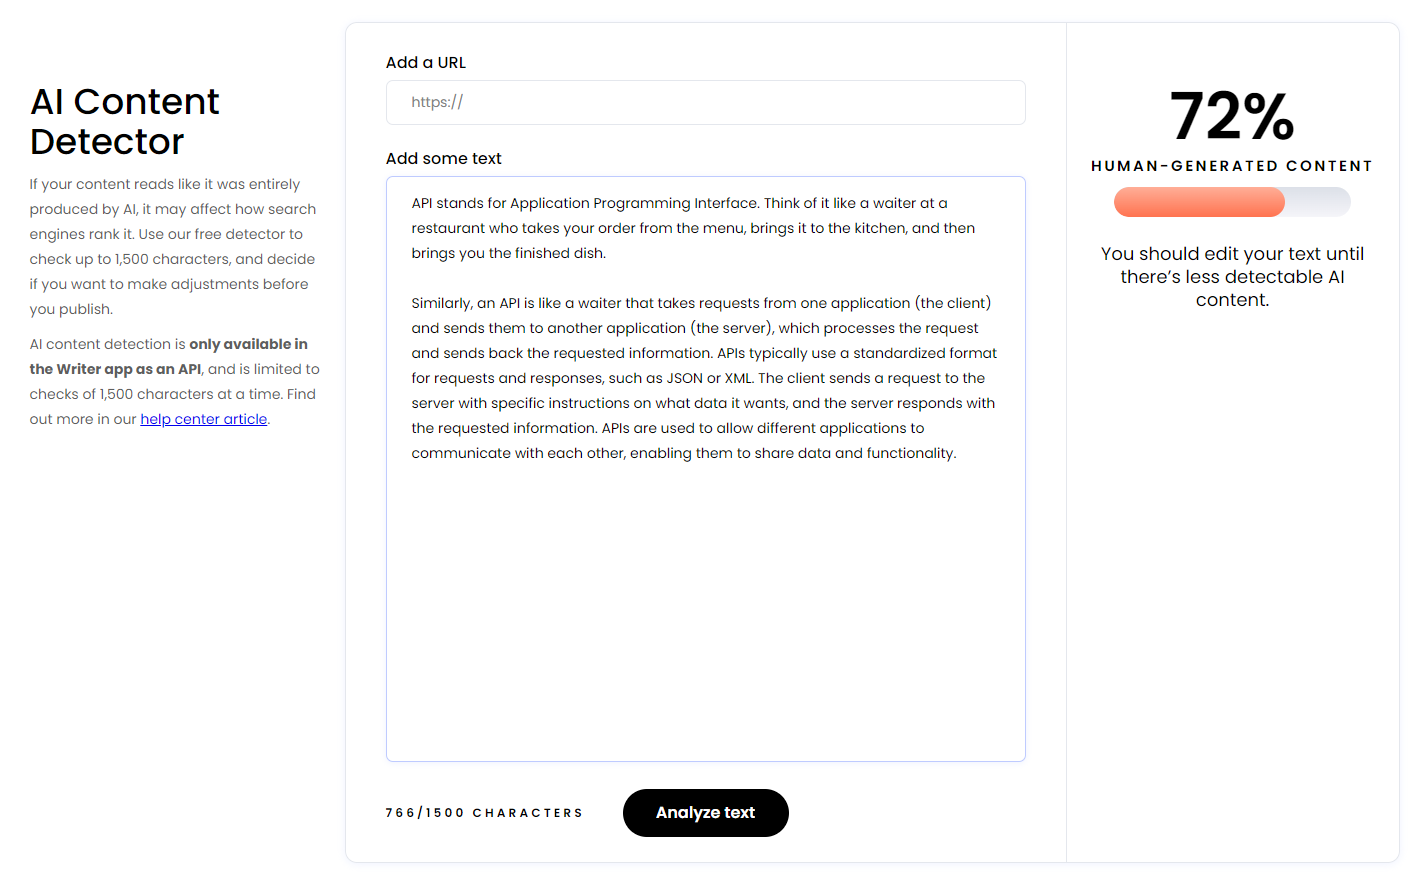Click the Add some text label
The image size is (1421, 876).
(443, 158)
